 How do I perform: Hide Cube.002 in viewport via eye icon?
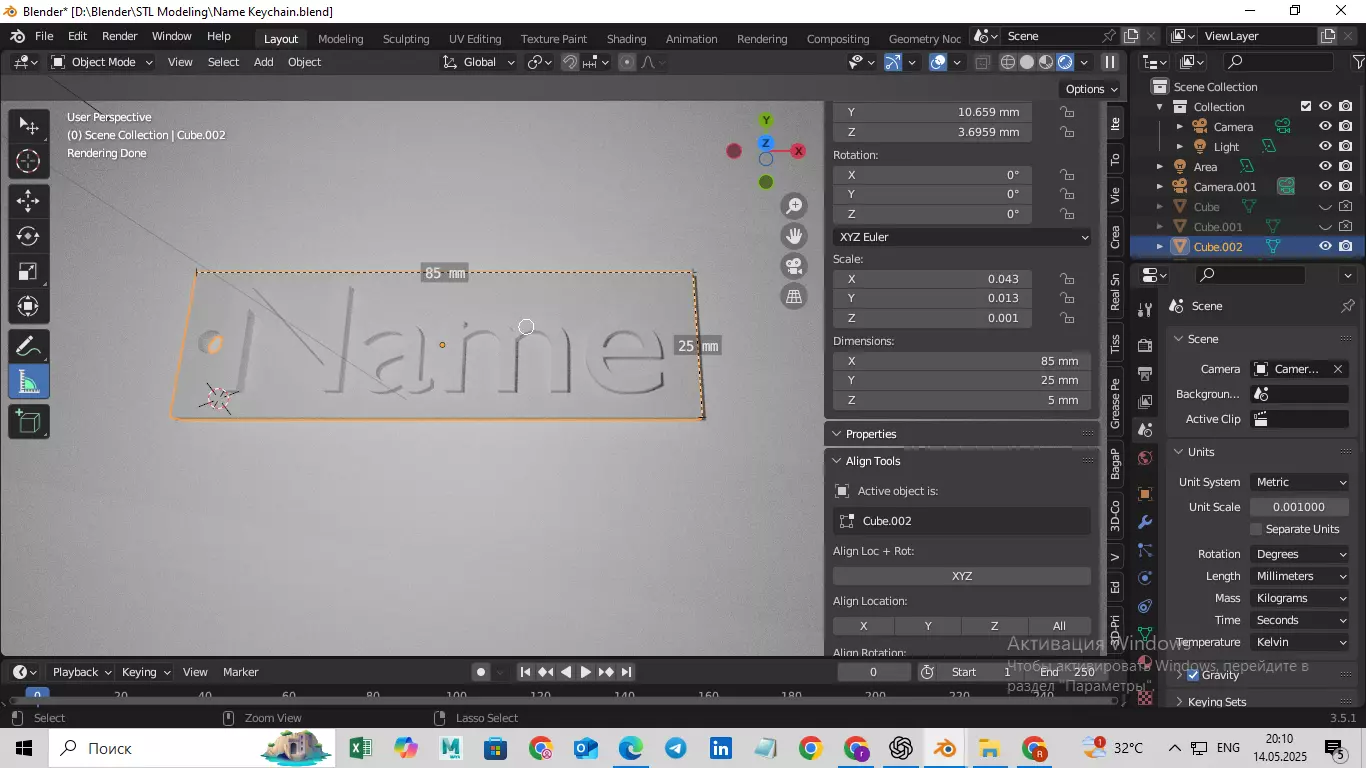1325,246
